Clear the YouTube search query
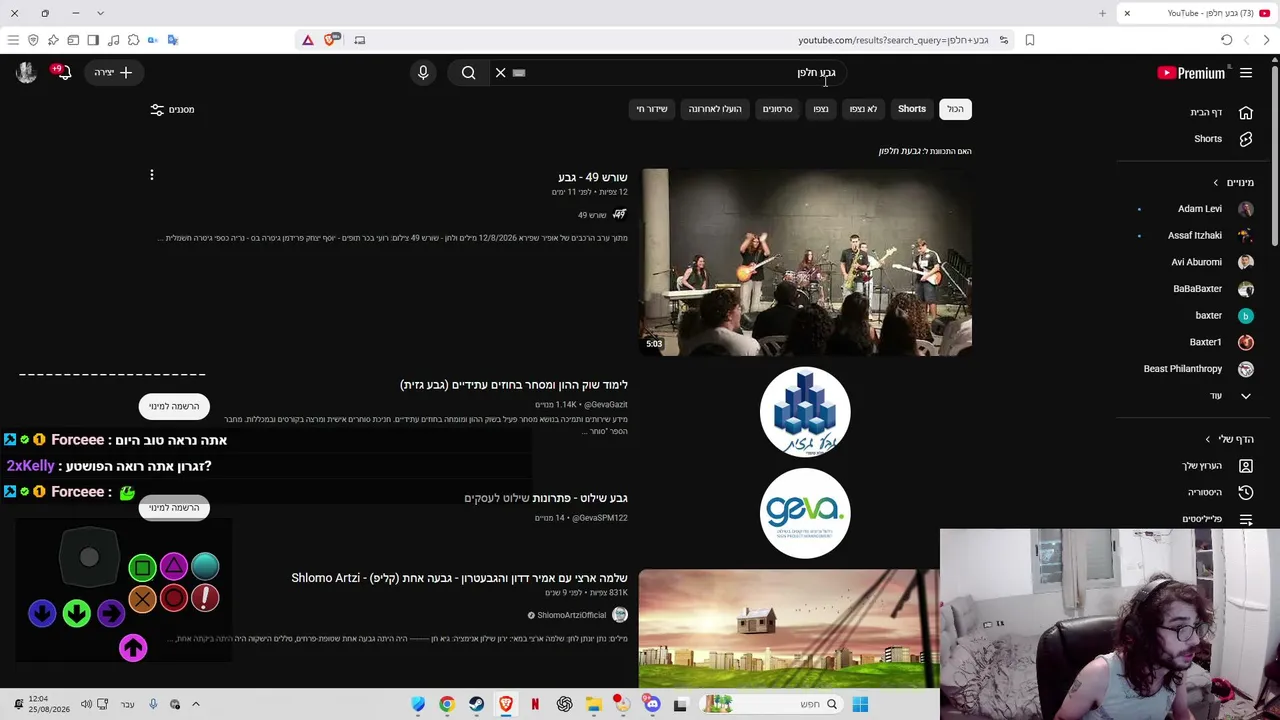The image size is (1280, 720). pos(501,73)
